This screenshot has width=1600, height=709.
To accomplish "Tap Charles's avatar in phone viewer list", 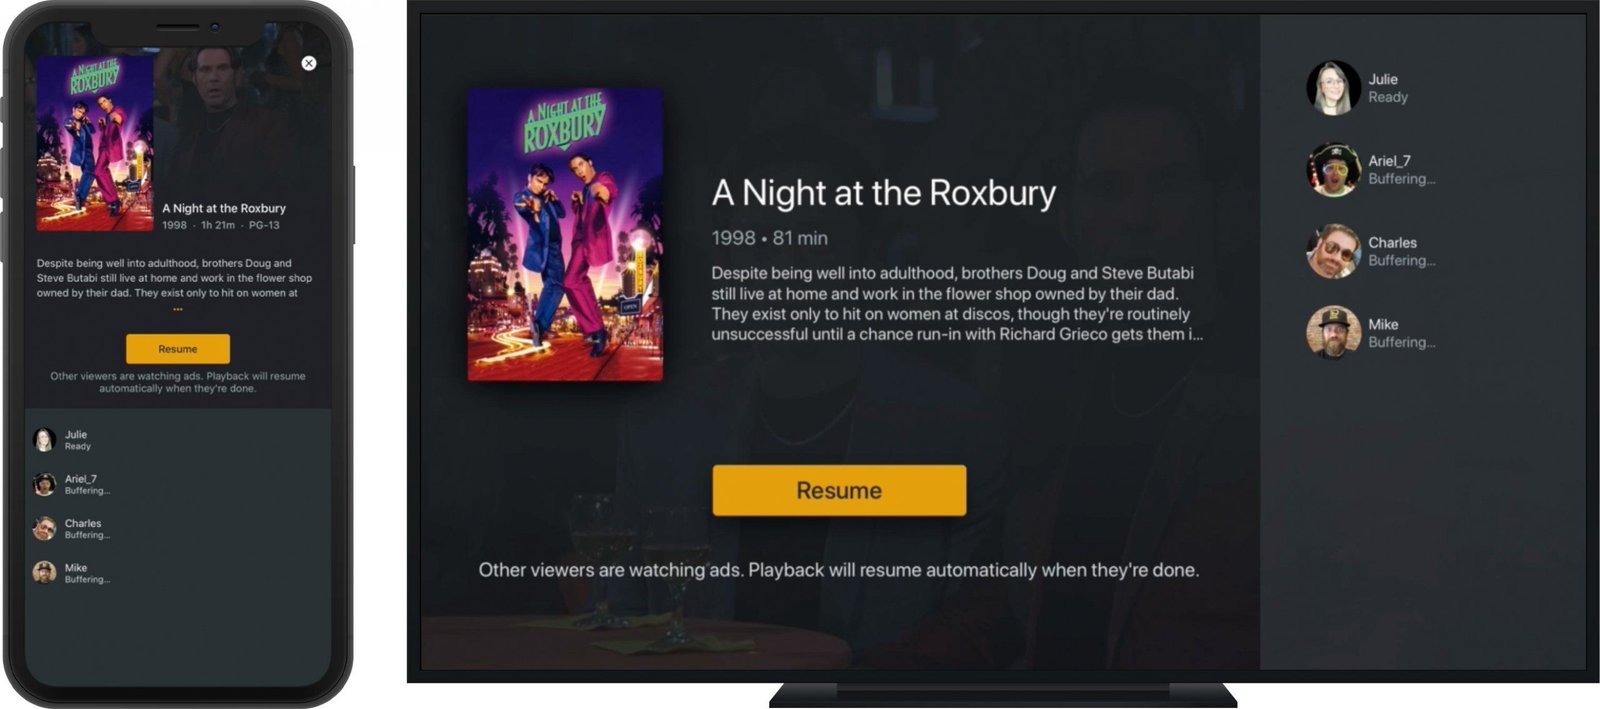I will pyautogui.click(x=44, y=528).
